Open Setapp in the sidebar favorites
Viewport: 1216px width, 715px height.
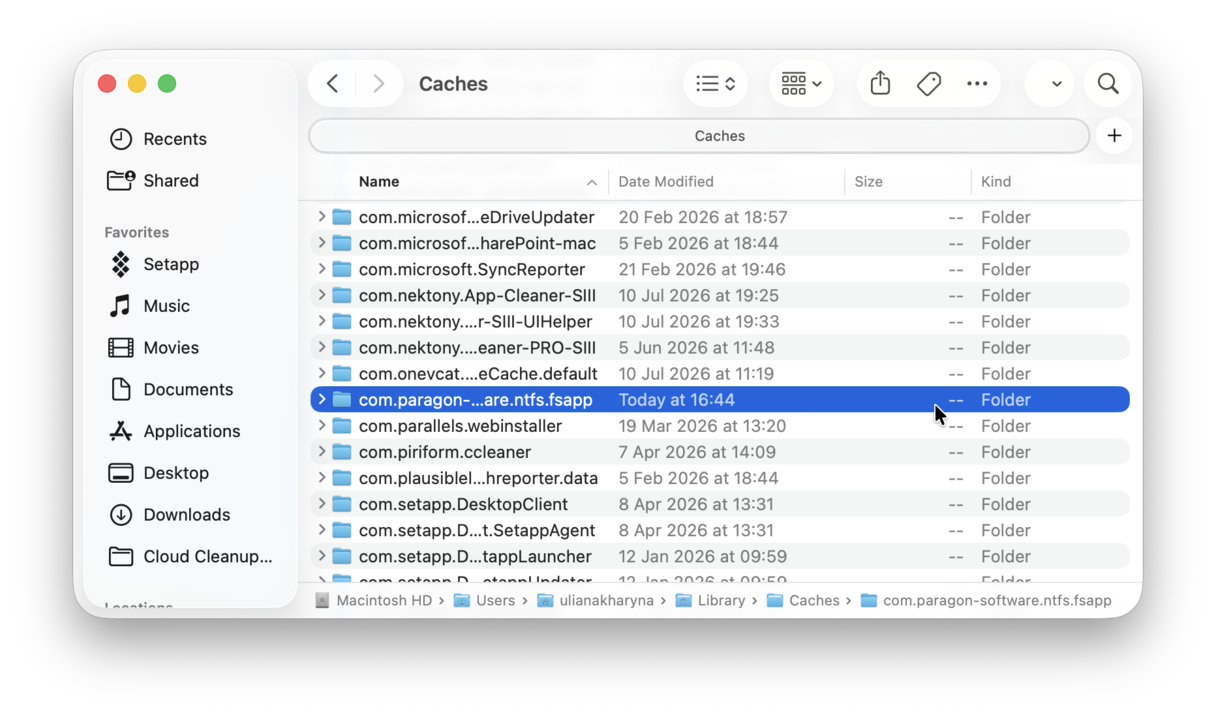click(170, 264)
